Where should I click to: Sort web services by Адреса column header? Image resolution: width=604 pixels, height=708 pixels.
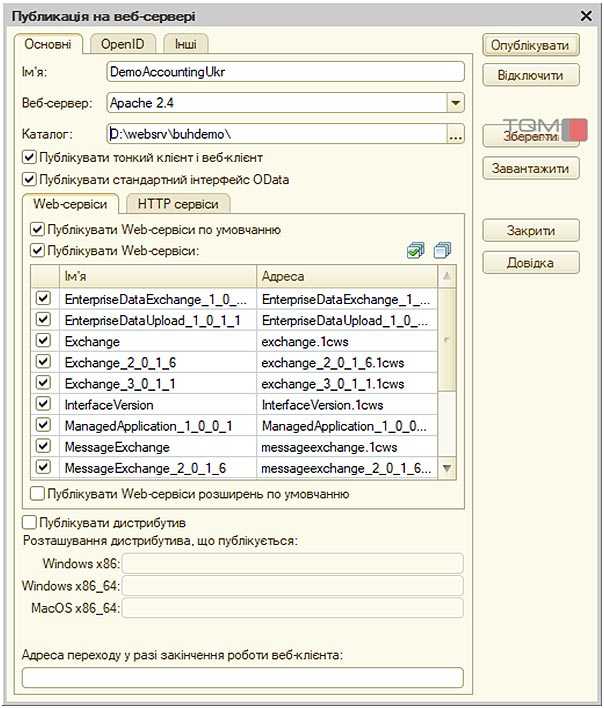pyautogui.click(x=345, y=275)
